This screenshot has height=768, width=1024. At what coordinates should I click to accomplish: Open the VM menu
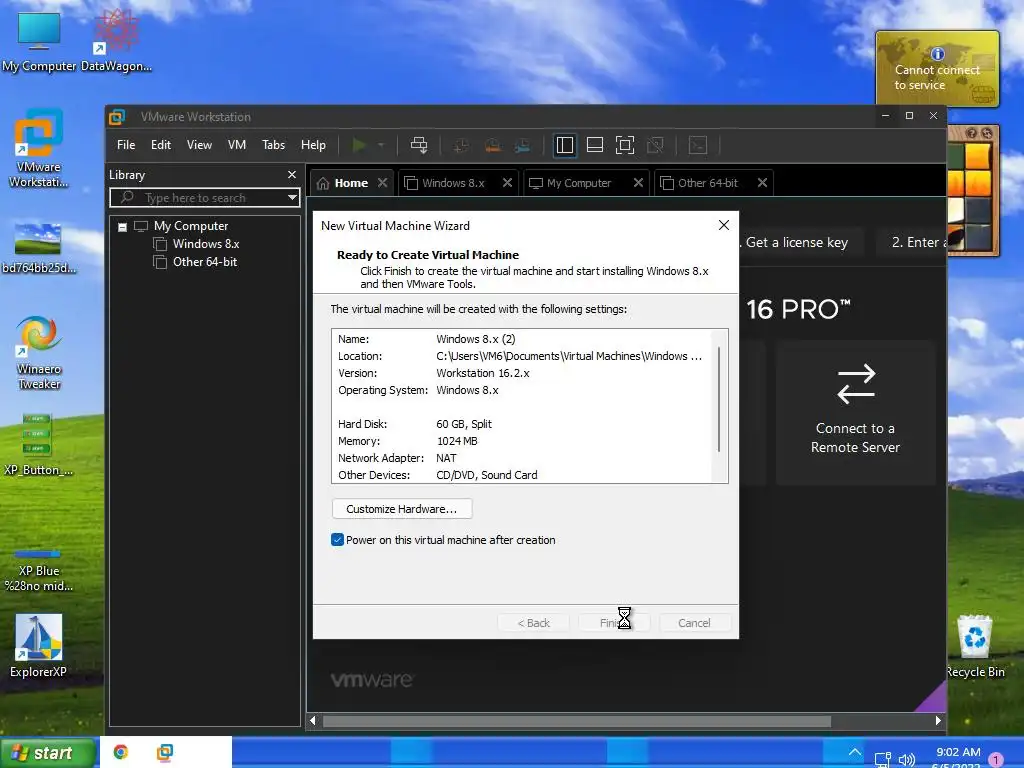[236, 145]
